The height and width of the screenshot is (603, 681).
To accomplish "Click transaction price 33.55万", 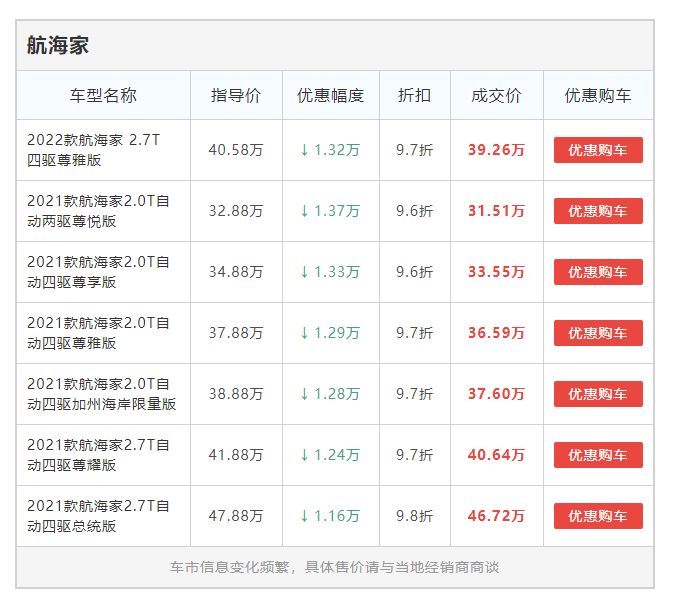I will pos(496,272).
